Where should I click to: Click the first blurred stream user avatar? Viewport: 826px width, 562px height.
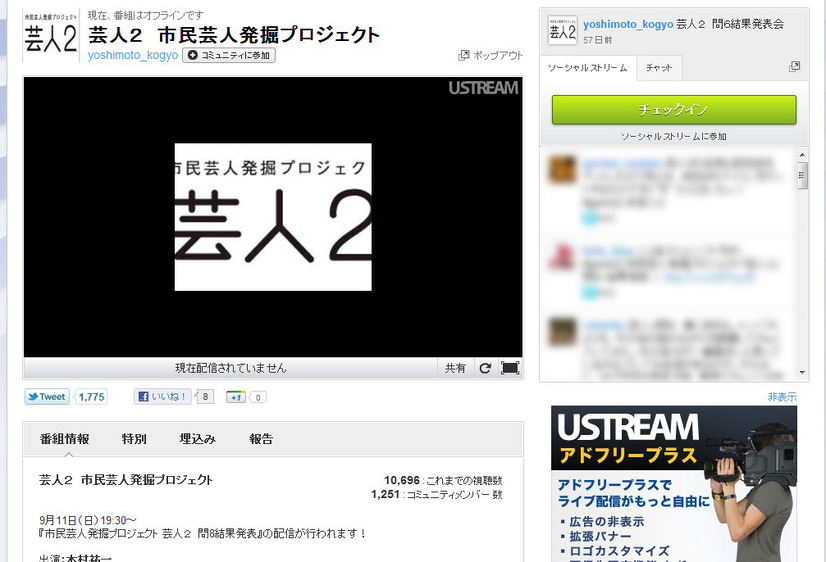[562, 169]
